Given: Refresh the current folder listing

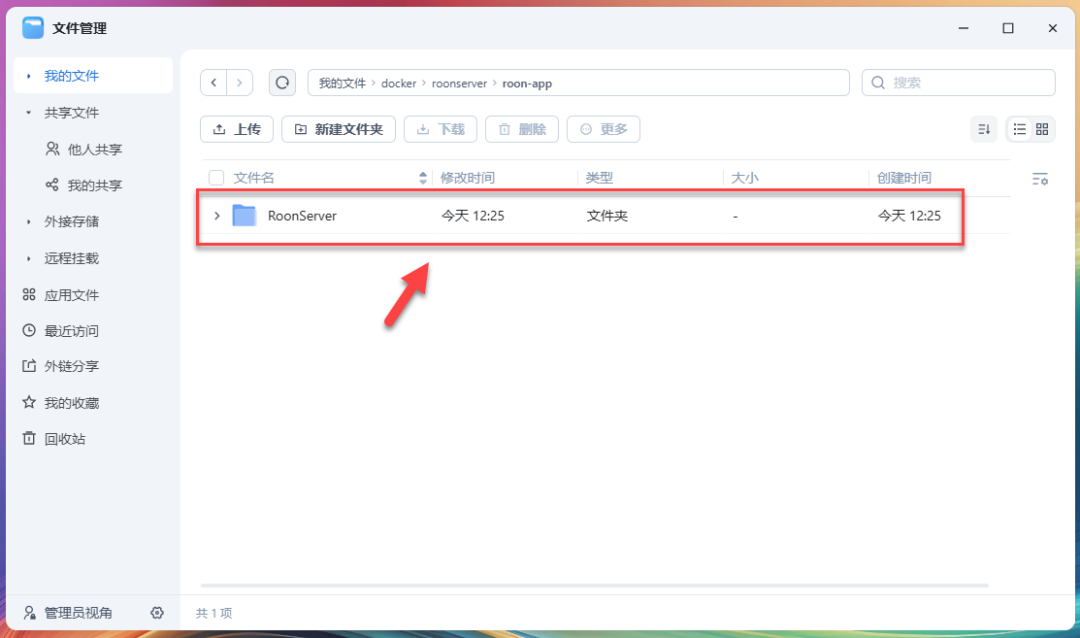Looking at the screenshot, I should pyautogui.click(x=282, y=83).
